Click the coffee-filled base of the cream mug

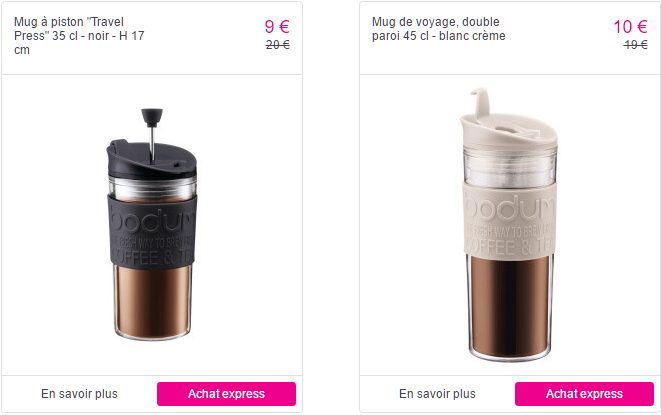510,308
